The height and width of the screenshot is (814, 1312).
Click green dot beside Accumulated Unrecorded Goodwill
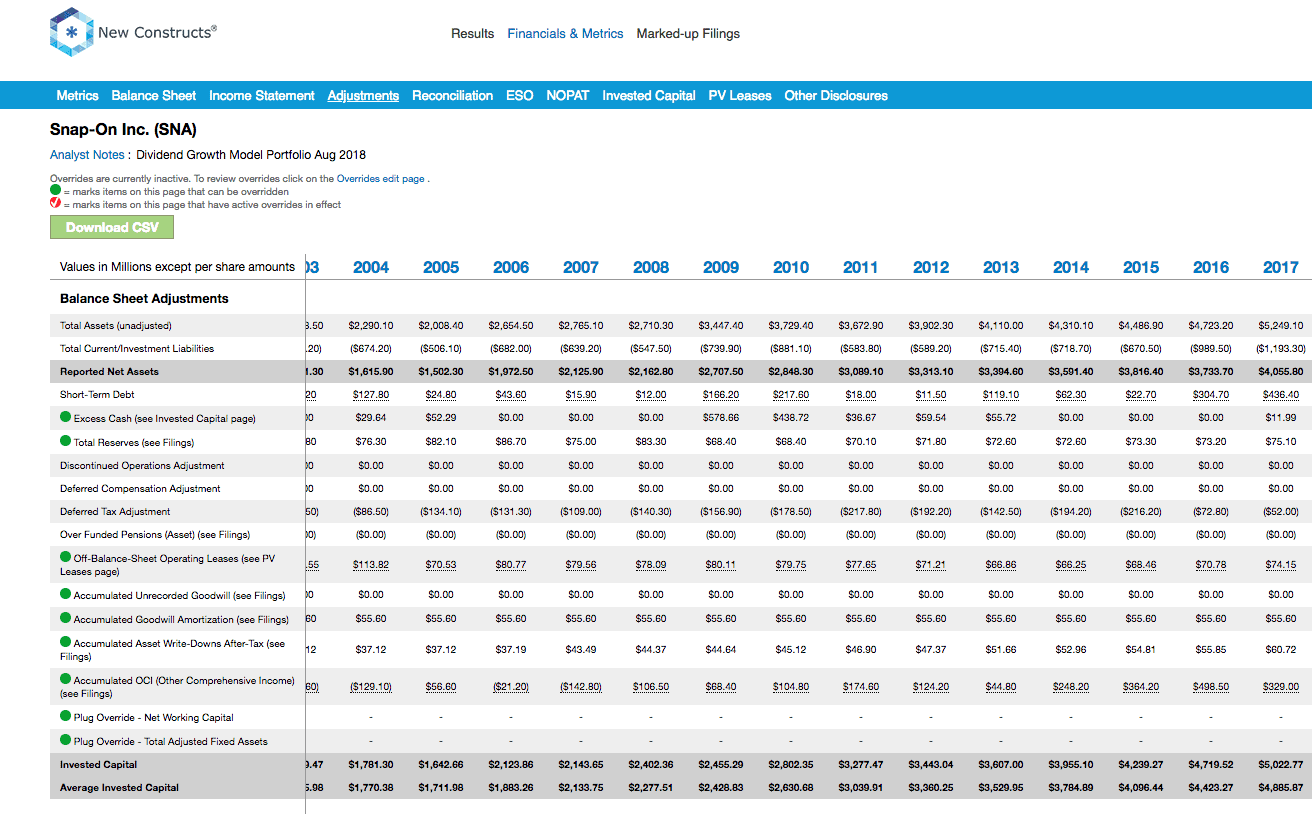click(66, 594)
